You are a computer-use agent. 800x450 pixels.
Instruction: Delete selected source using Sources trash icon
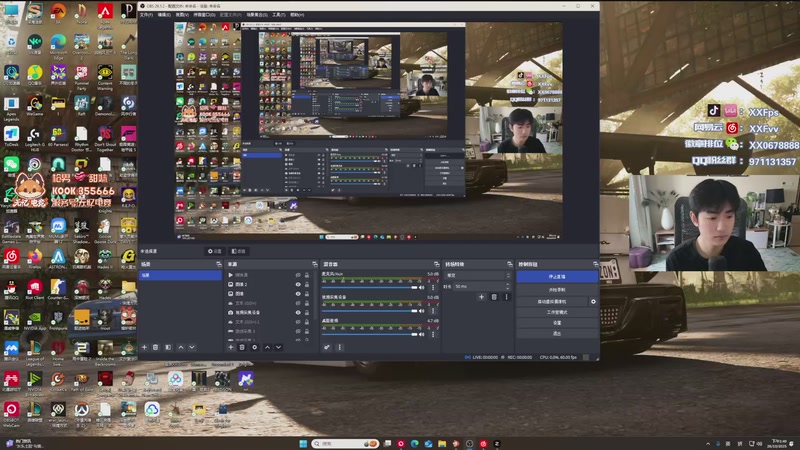click(x=242, y=347)
